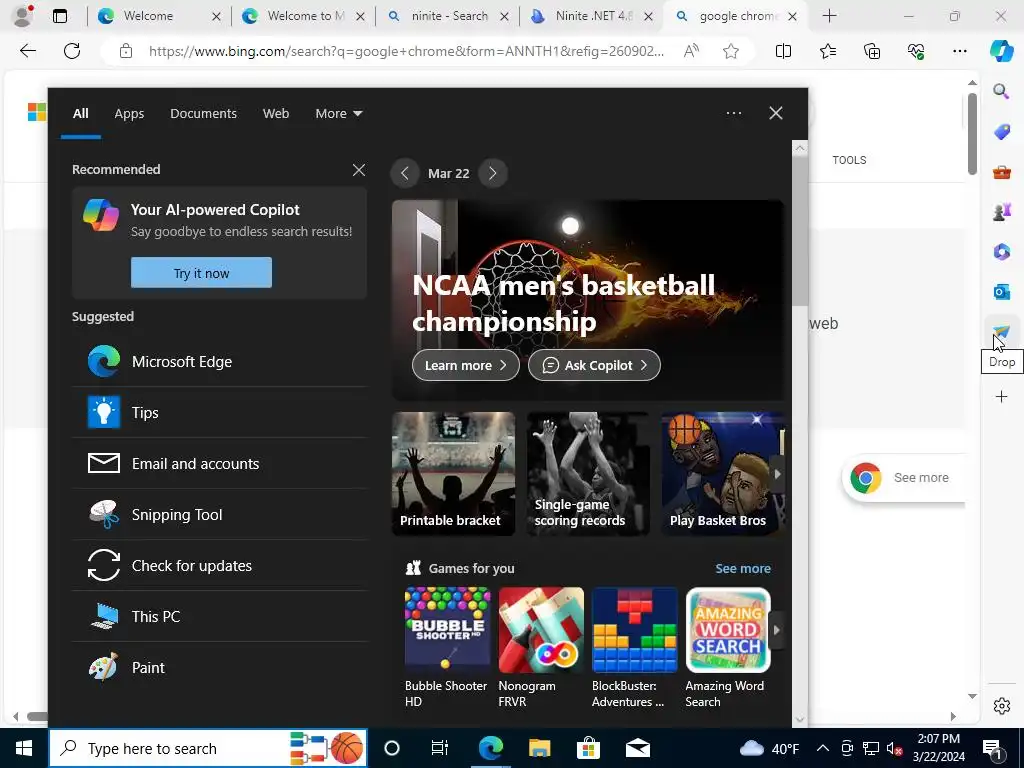The image size is (1024, 768).
Task: Open Copilot icon in Edge toolbar
Action: [x=1001, y=51]
